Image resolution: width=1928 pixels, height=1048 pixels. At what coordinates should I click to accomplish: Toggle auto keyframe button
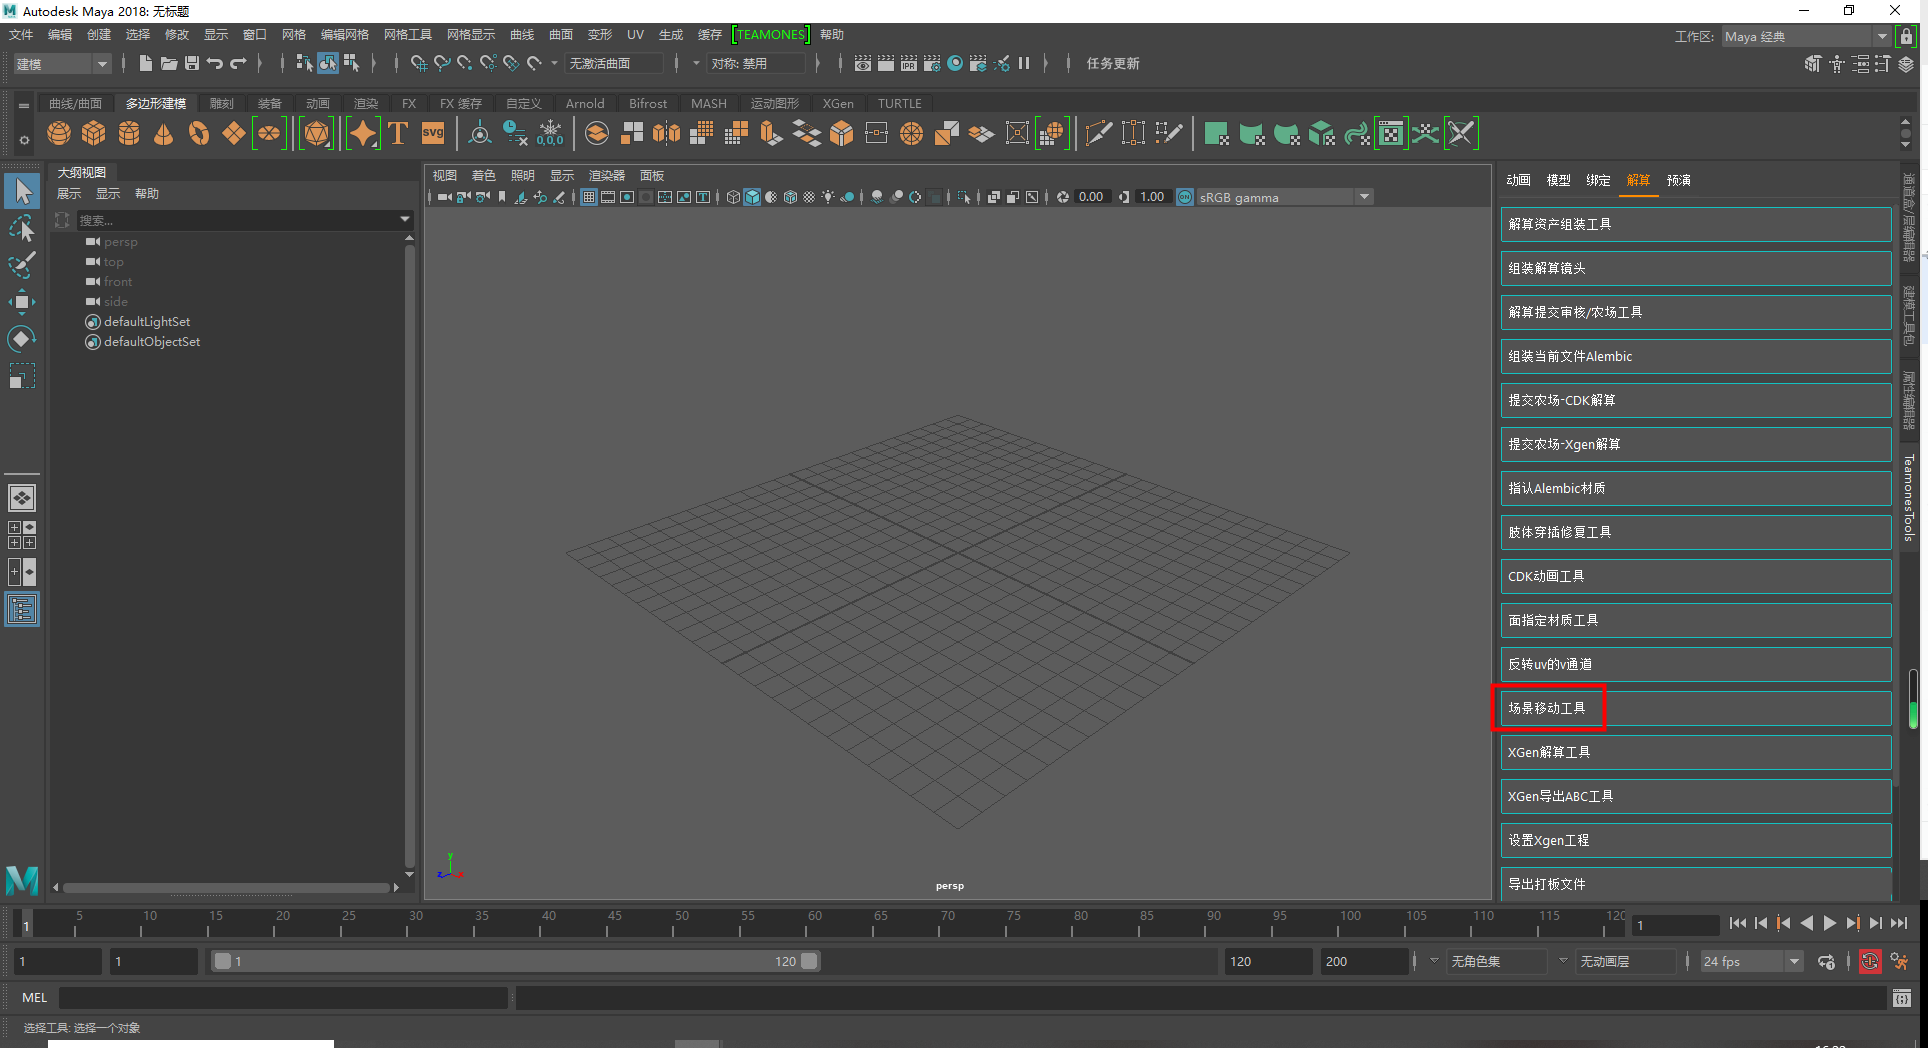(x=1869, y=962)
